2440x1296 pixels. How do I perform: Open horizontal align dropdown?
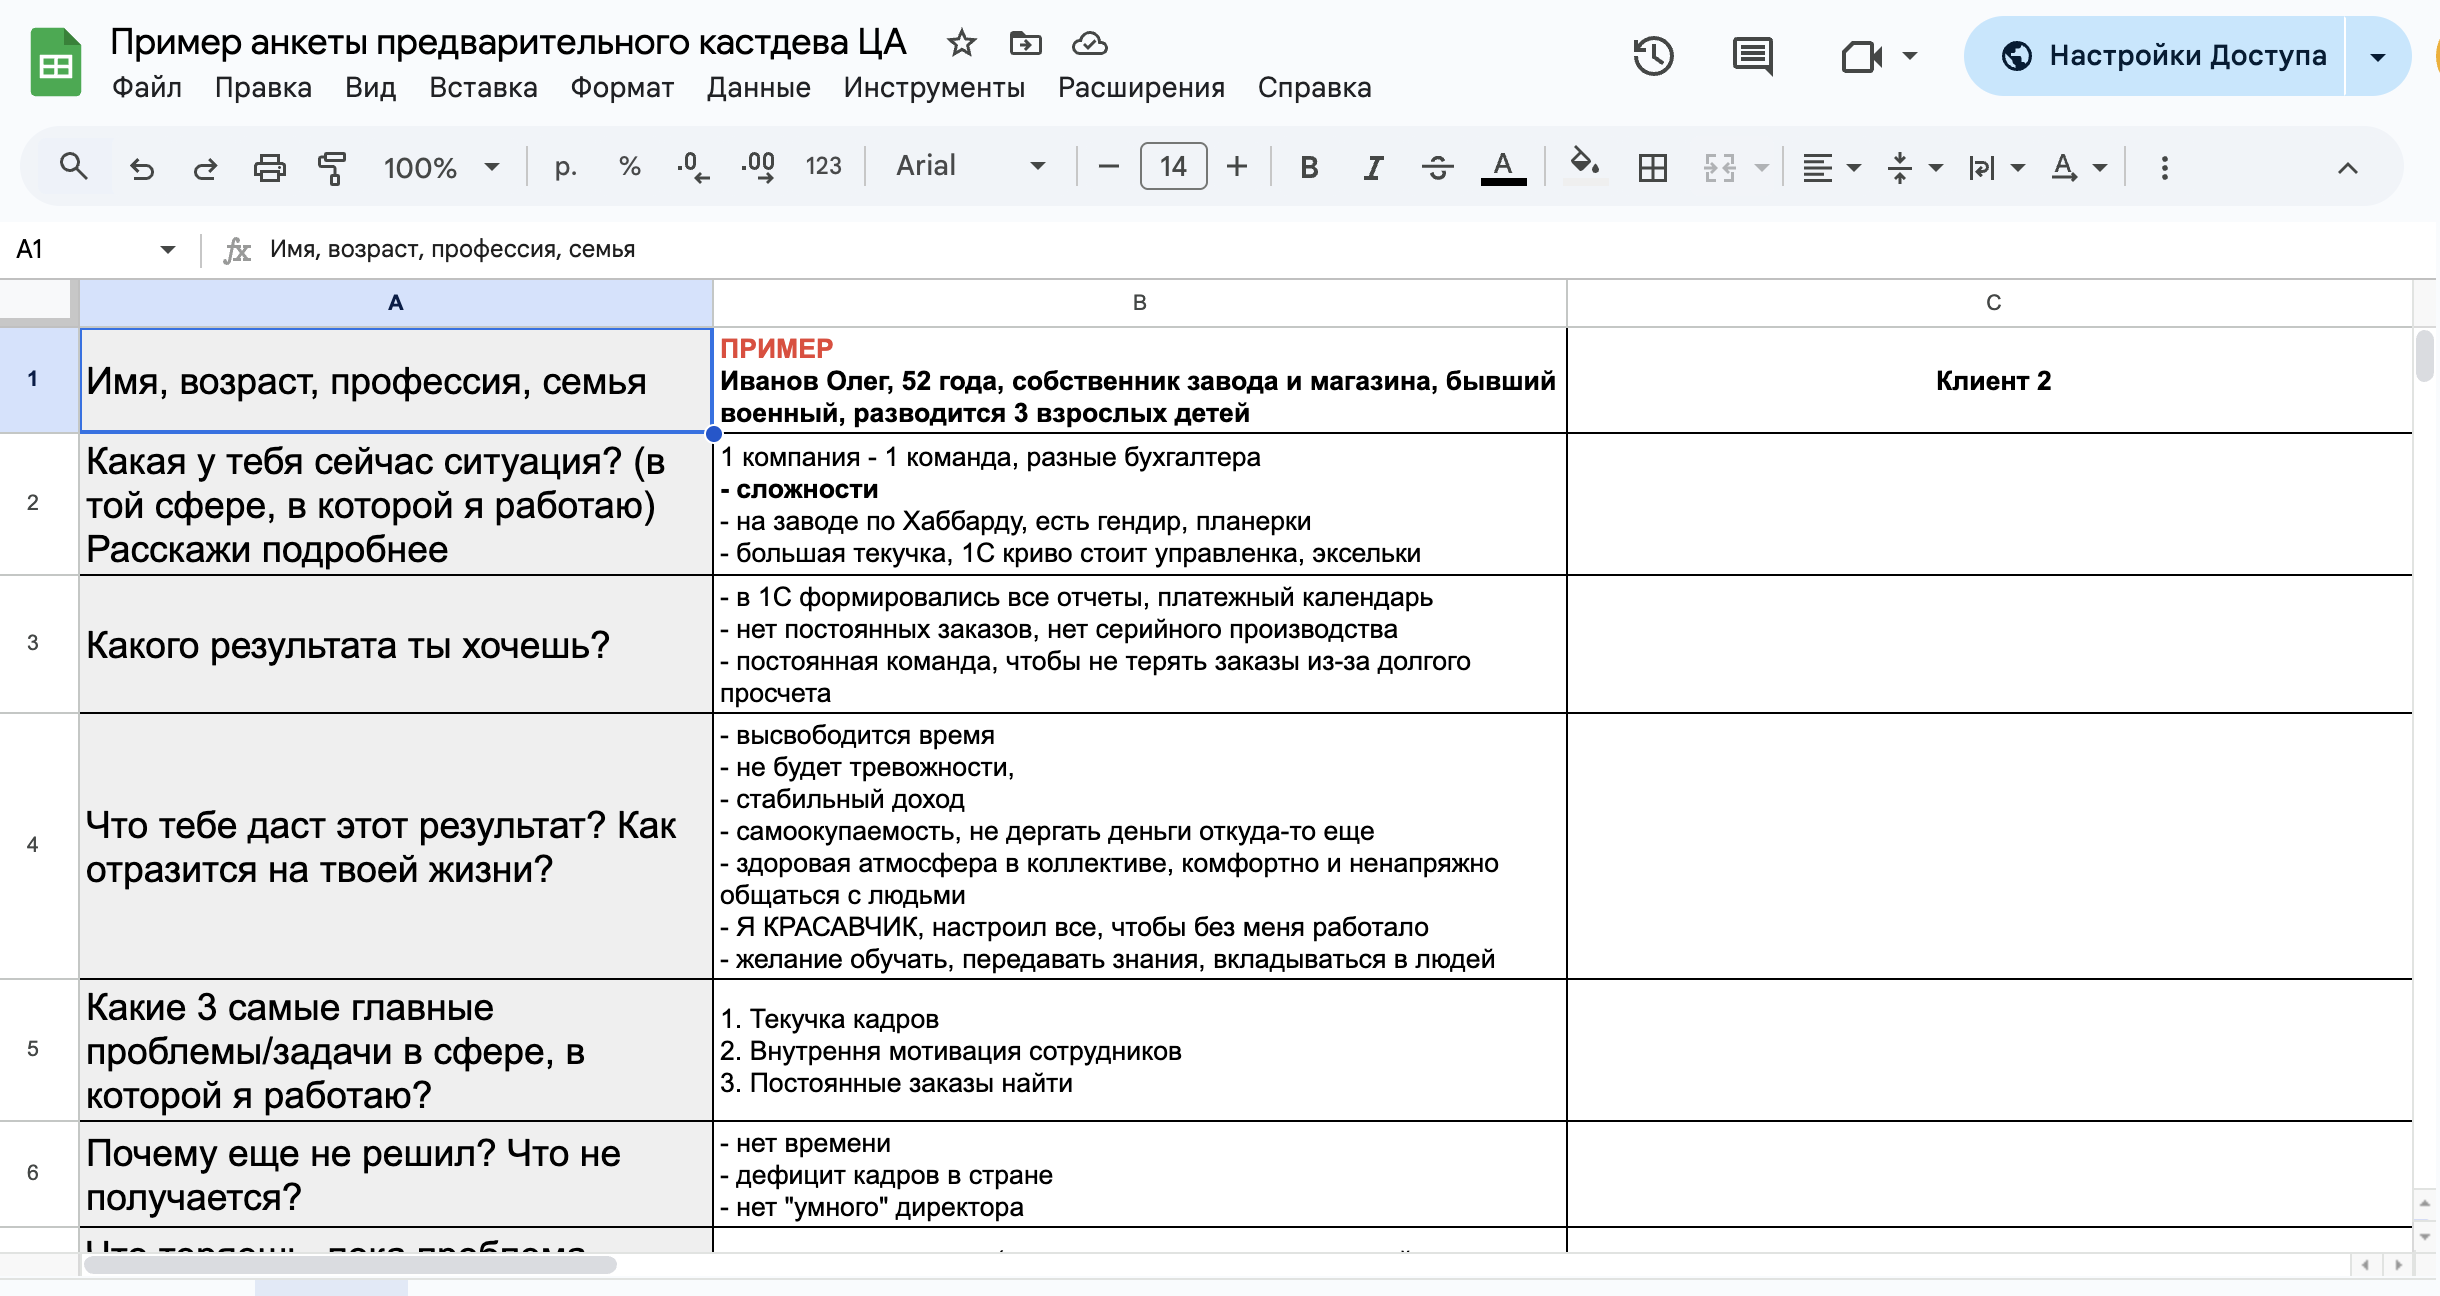(x=1830, y=167)
